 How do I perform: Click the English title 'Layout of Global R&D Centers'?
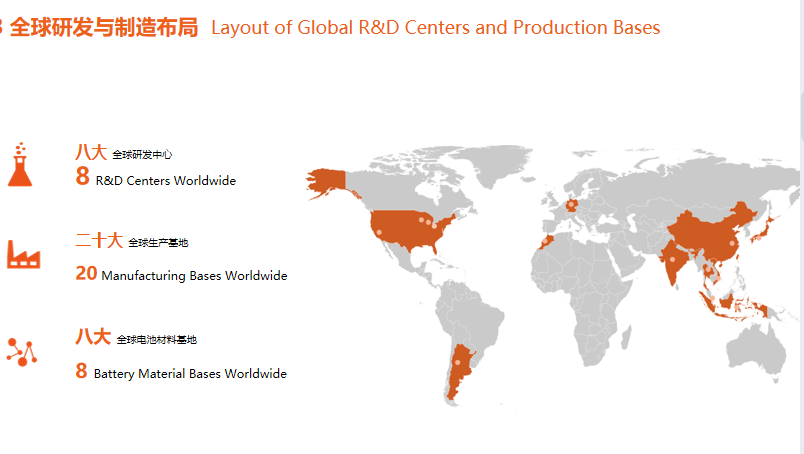coord(435,27)
